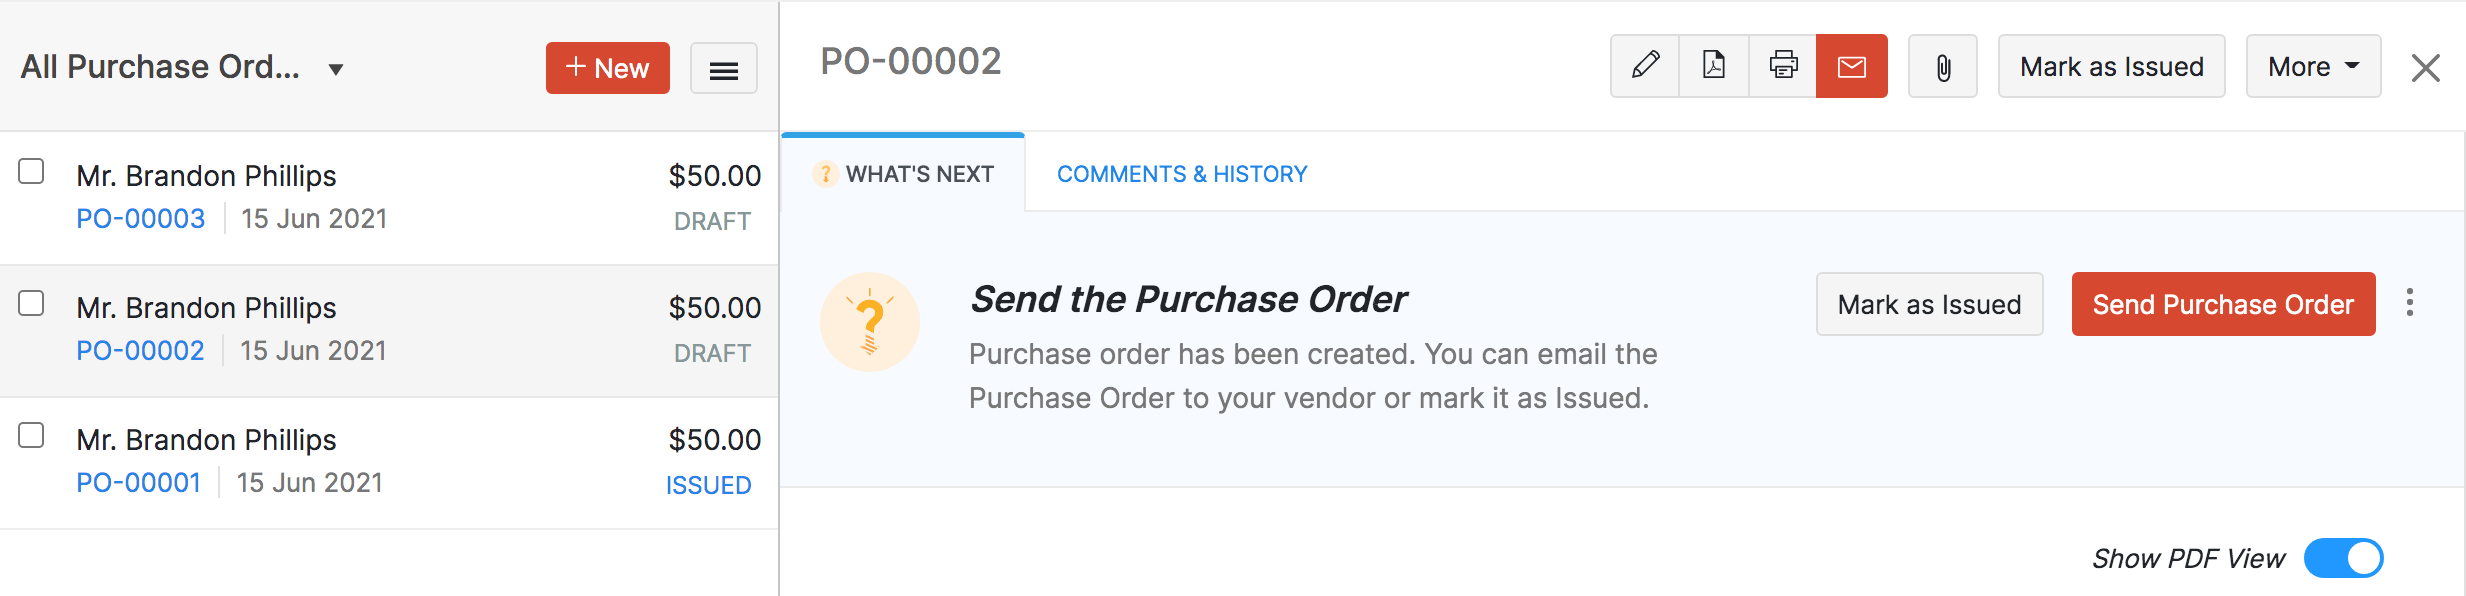Image resolution: width=2466 pixels, height=596 pixels.
Task: Click the lightbulb suggestion icon
Action: tap(869, 321)
